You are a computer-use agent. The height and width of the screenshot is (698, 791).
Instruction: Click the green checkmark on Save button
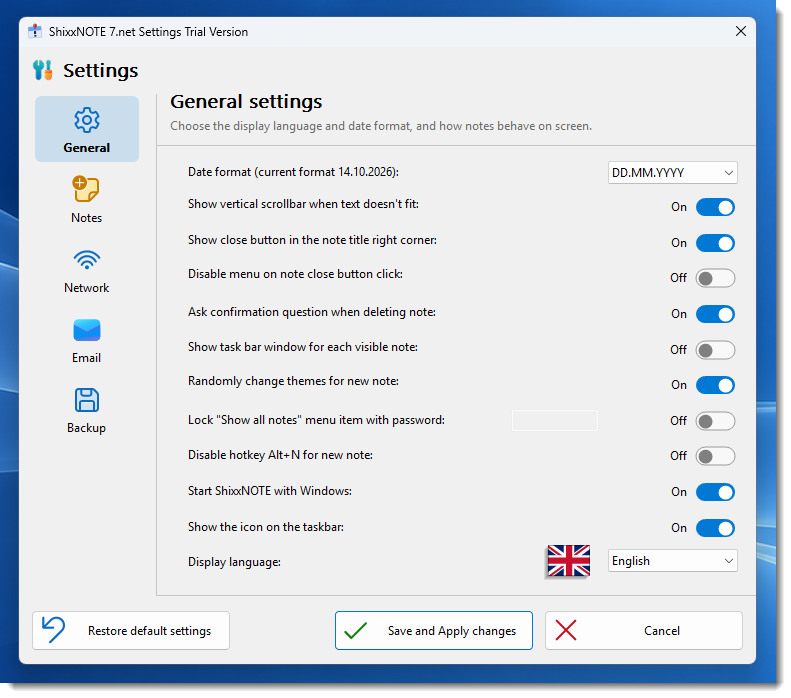pos(356,630)
